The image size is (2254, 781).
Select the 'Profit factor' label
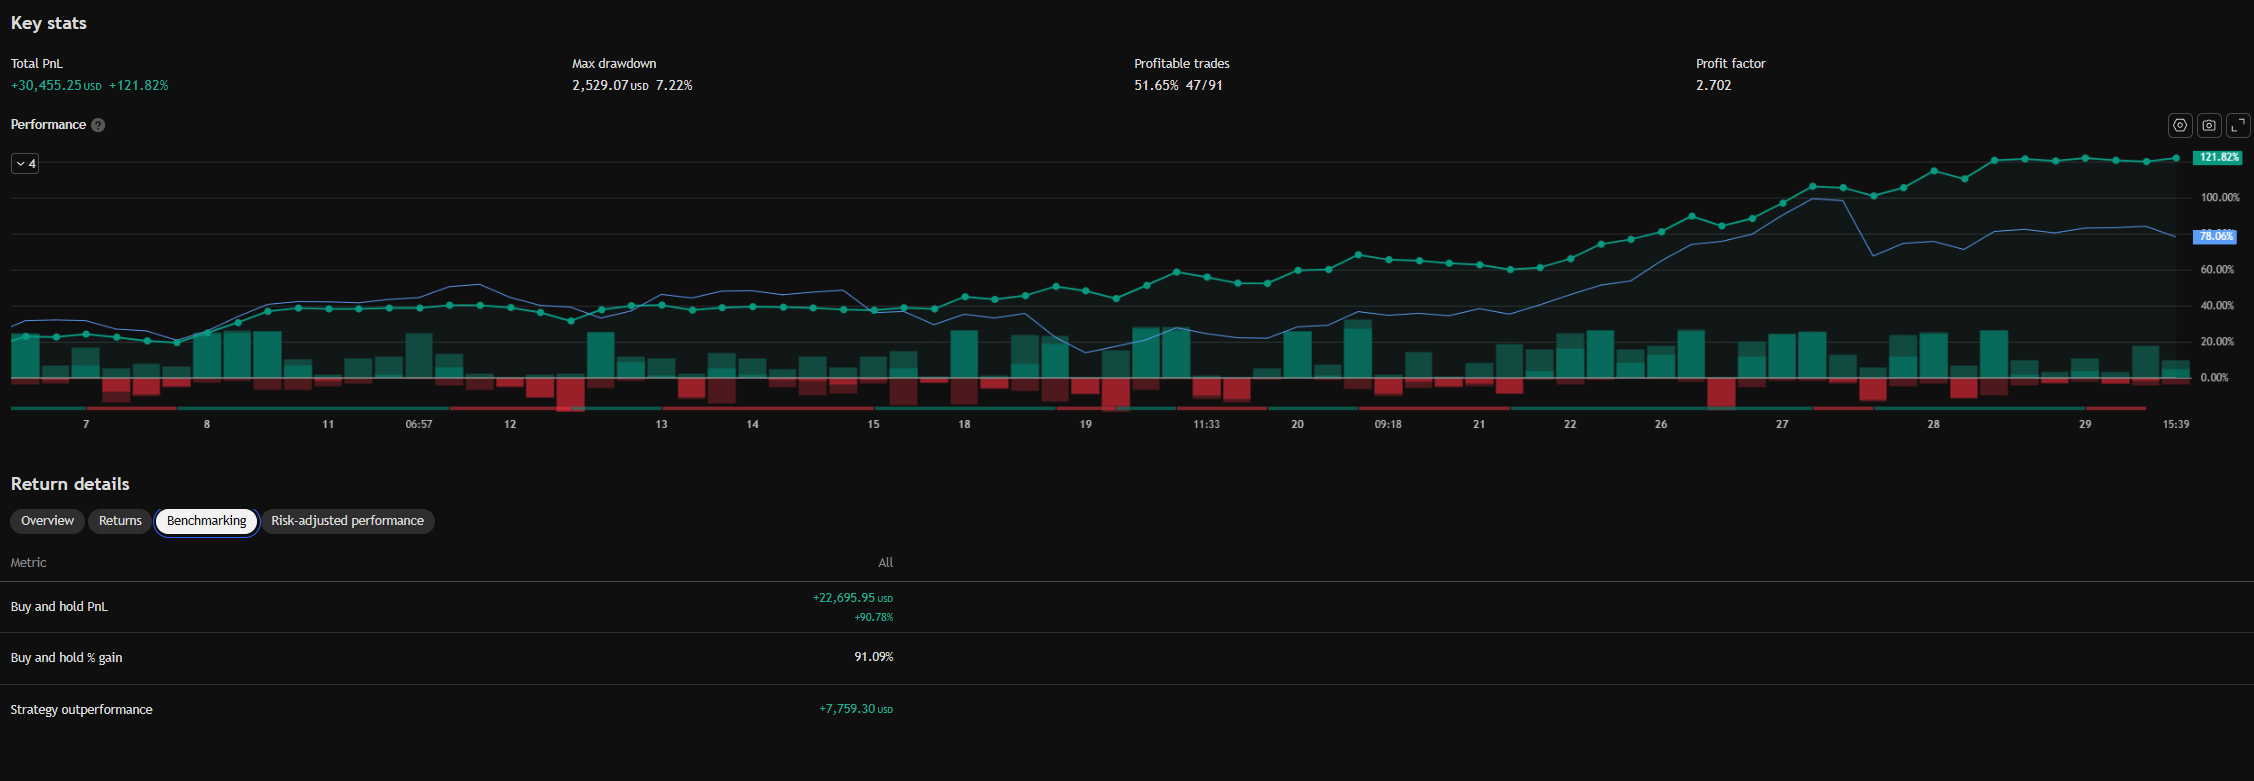click(1730, 63)
